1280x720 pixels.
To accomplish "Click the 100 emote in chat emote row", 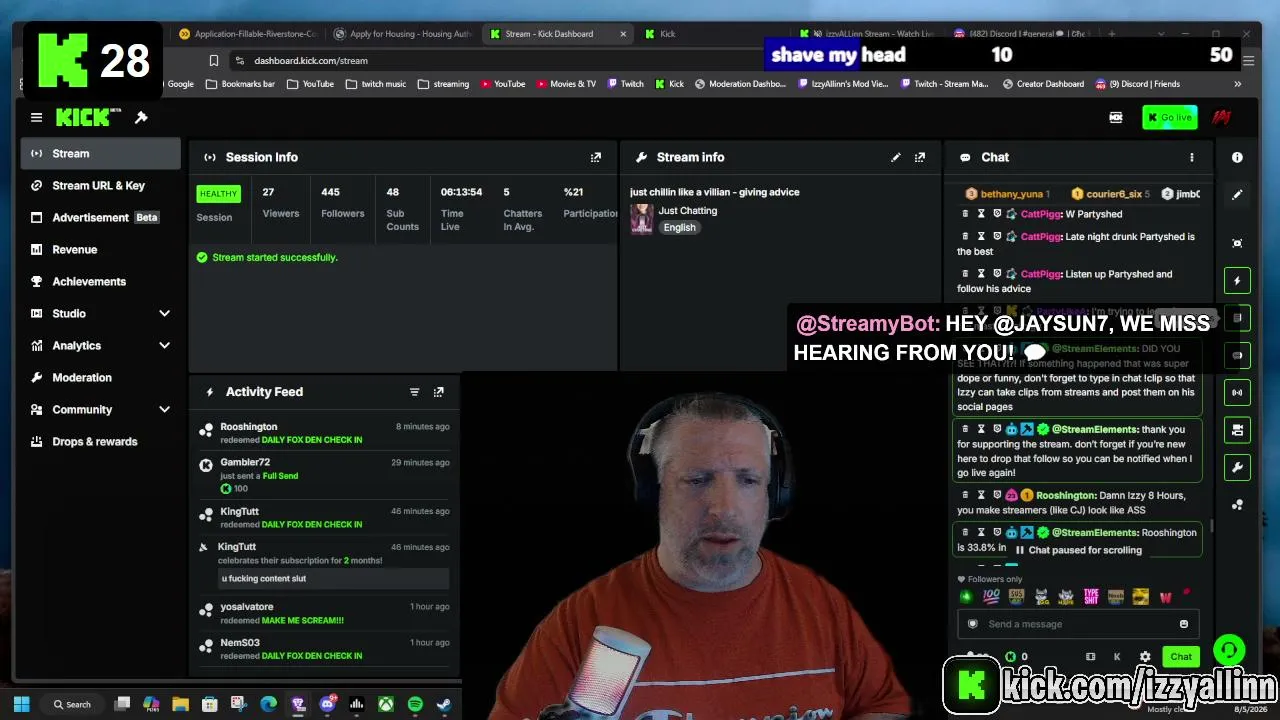I will pos(991,597).
